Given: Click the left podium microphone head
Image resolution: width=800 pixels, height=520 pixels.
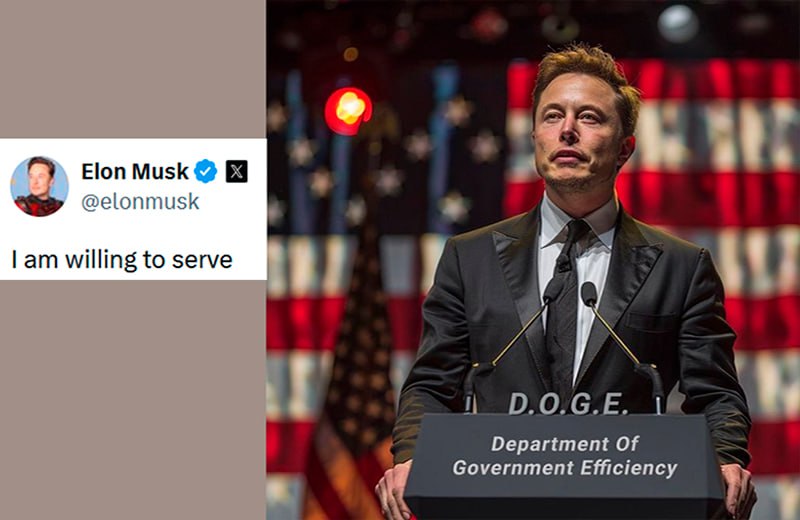Looking at the screenshot, I should click(553, 291).
